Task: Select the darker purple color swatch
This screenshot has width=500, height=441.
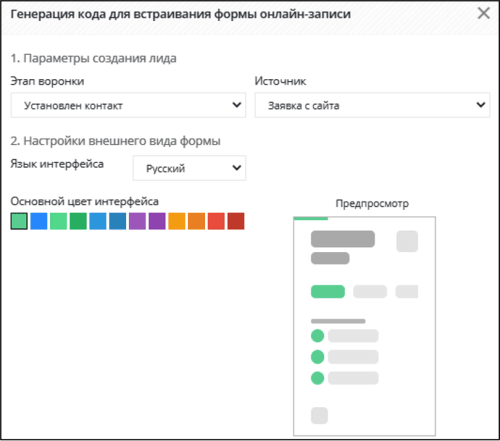Action: pos(157,221)
